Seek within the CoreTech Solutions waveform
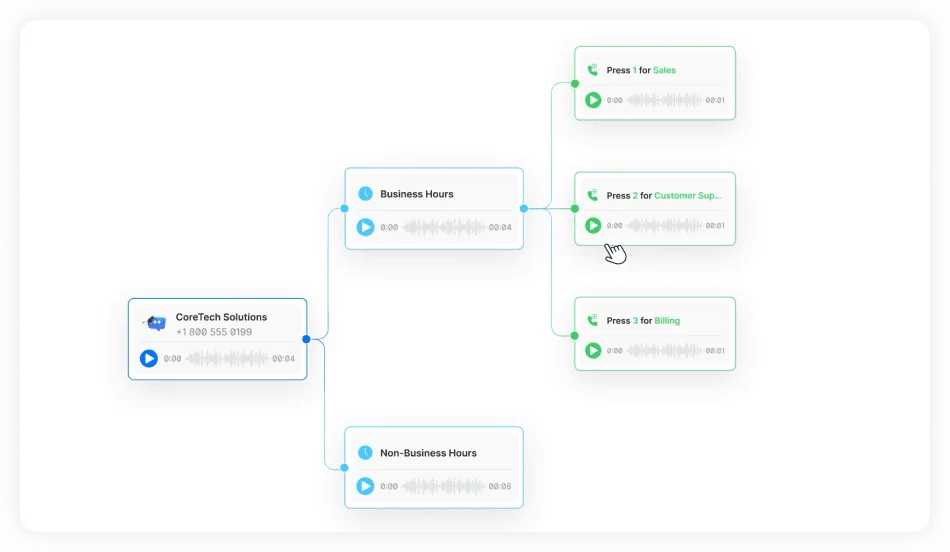 [227, 359]
